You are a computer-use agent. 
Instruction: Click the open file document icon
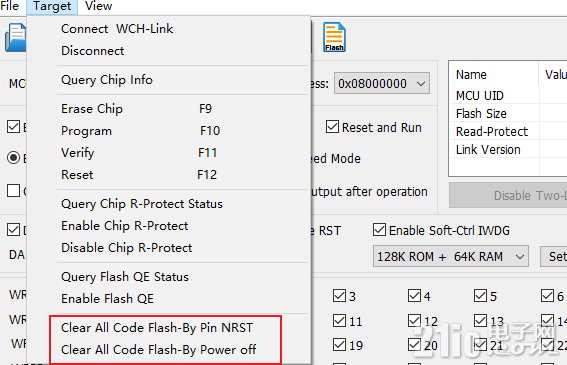16,37
